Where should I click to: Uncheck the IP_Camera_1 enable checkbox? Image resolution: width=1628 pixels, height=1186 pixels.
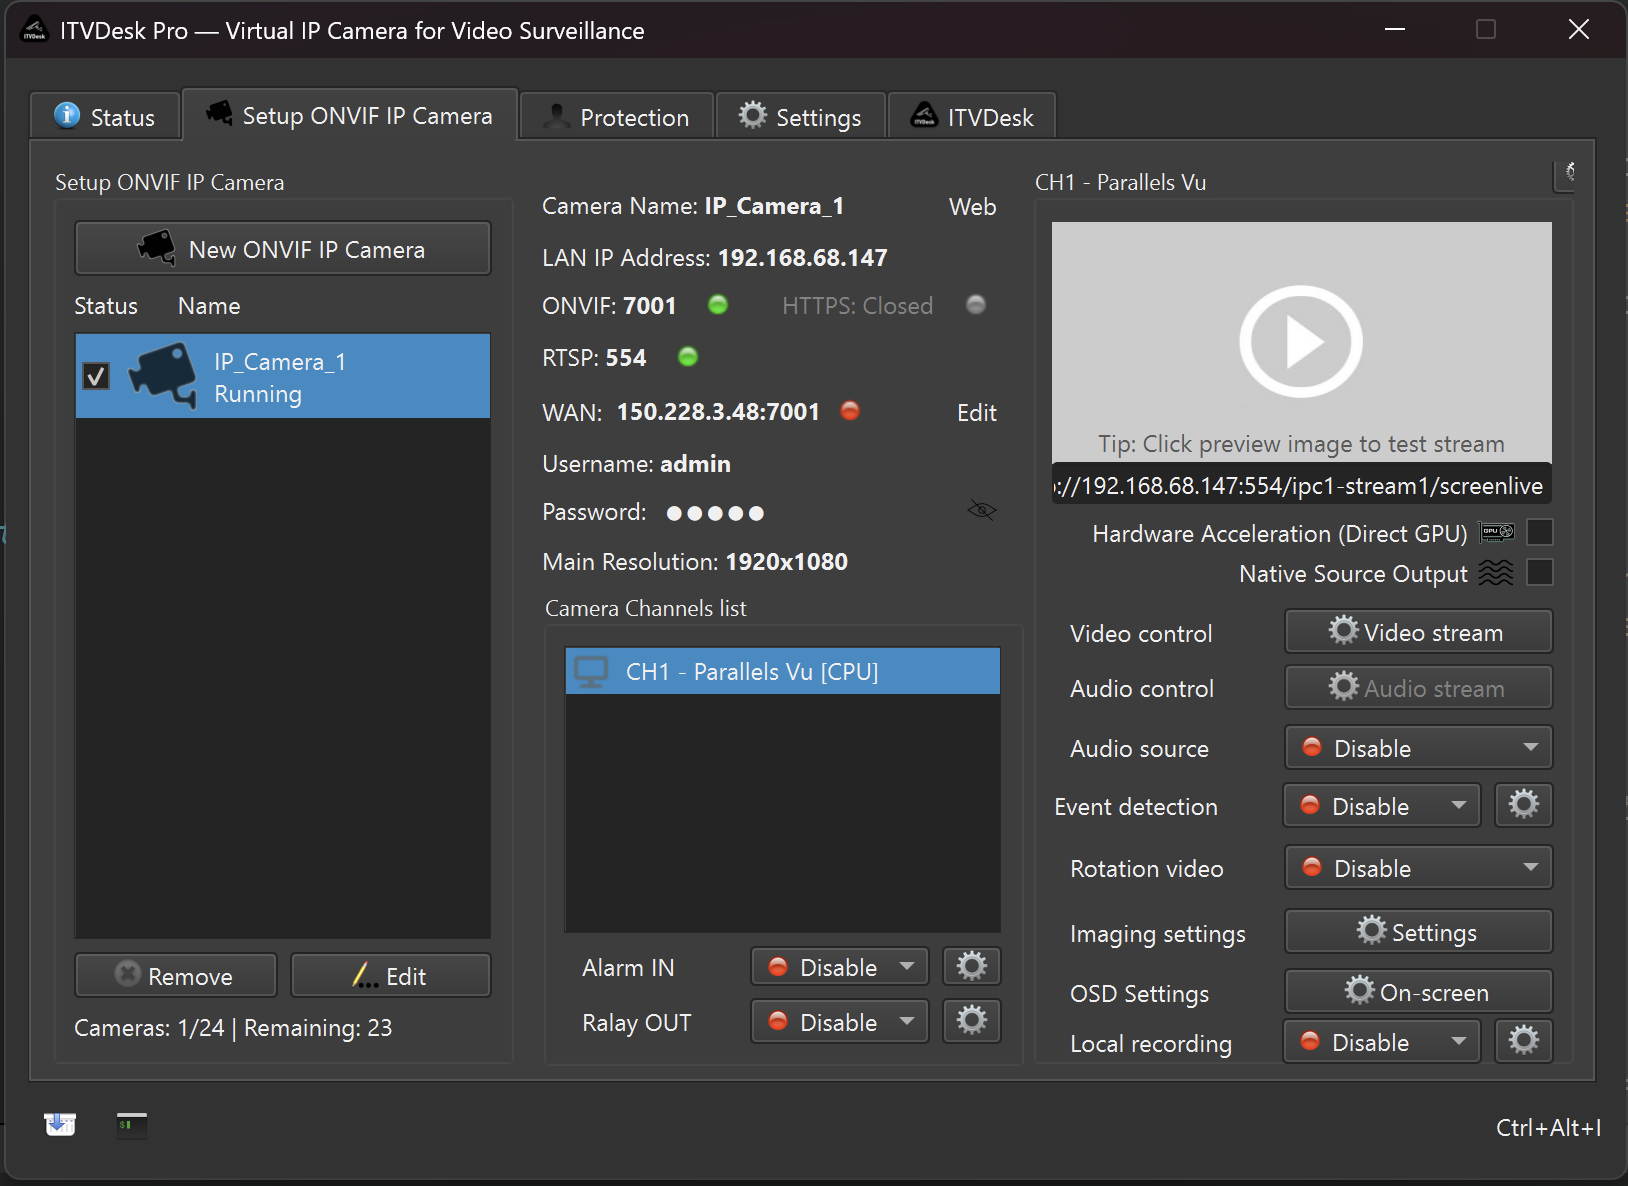coord(96,376)
